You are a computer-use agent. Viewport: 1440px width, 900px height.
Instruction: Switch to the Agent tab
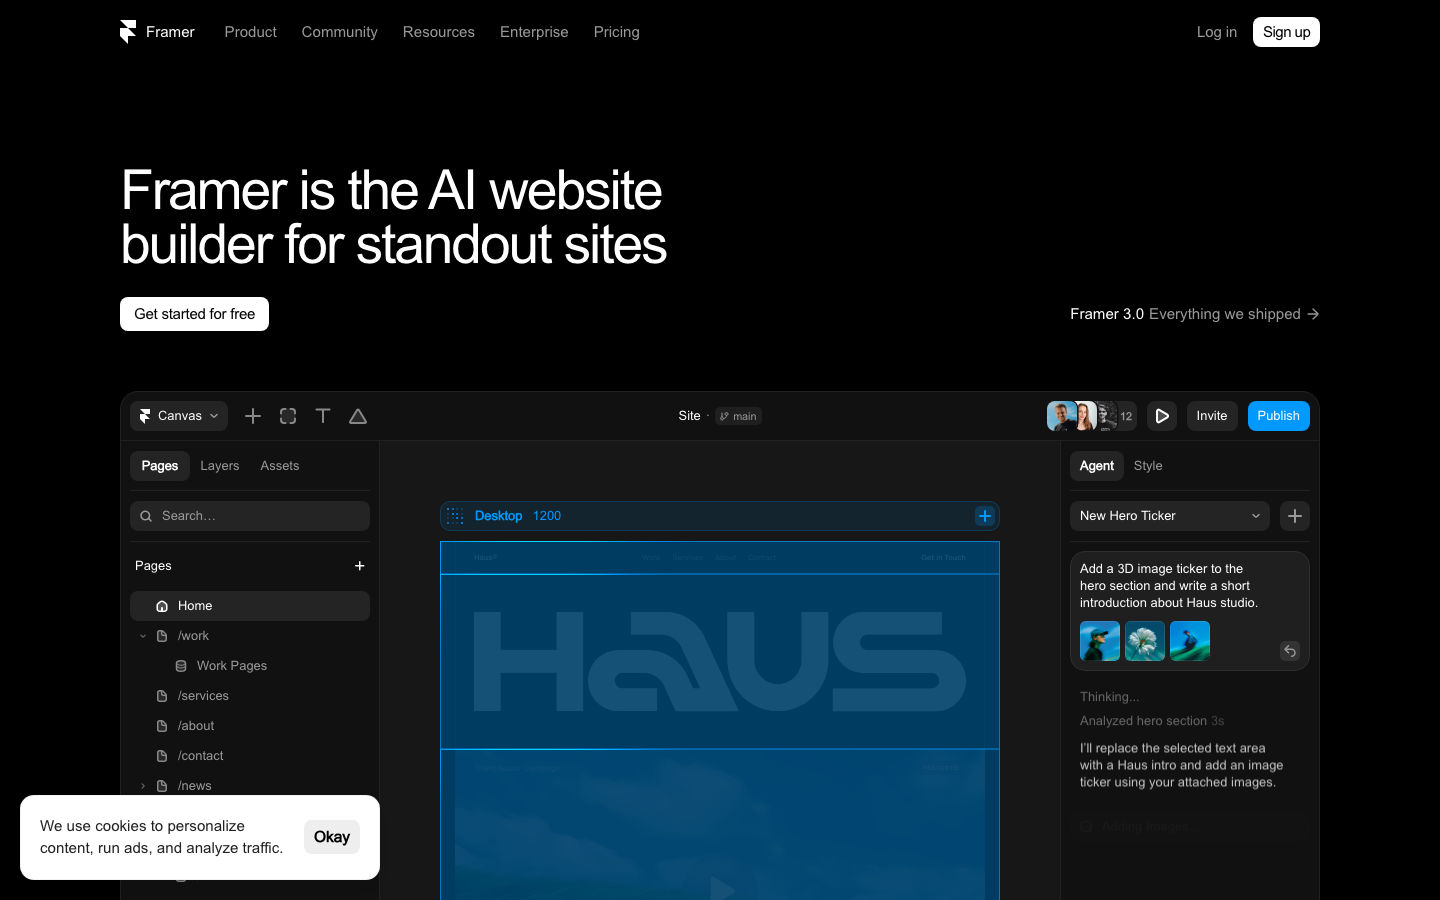click(1097, 466)
